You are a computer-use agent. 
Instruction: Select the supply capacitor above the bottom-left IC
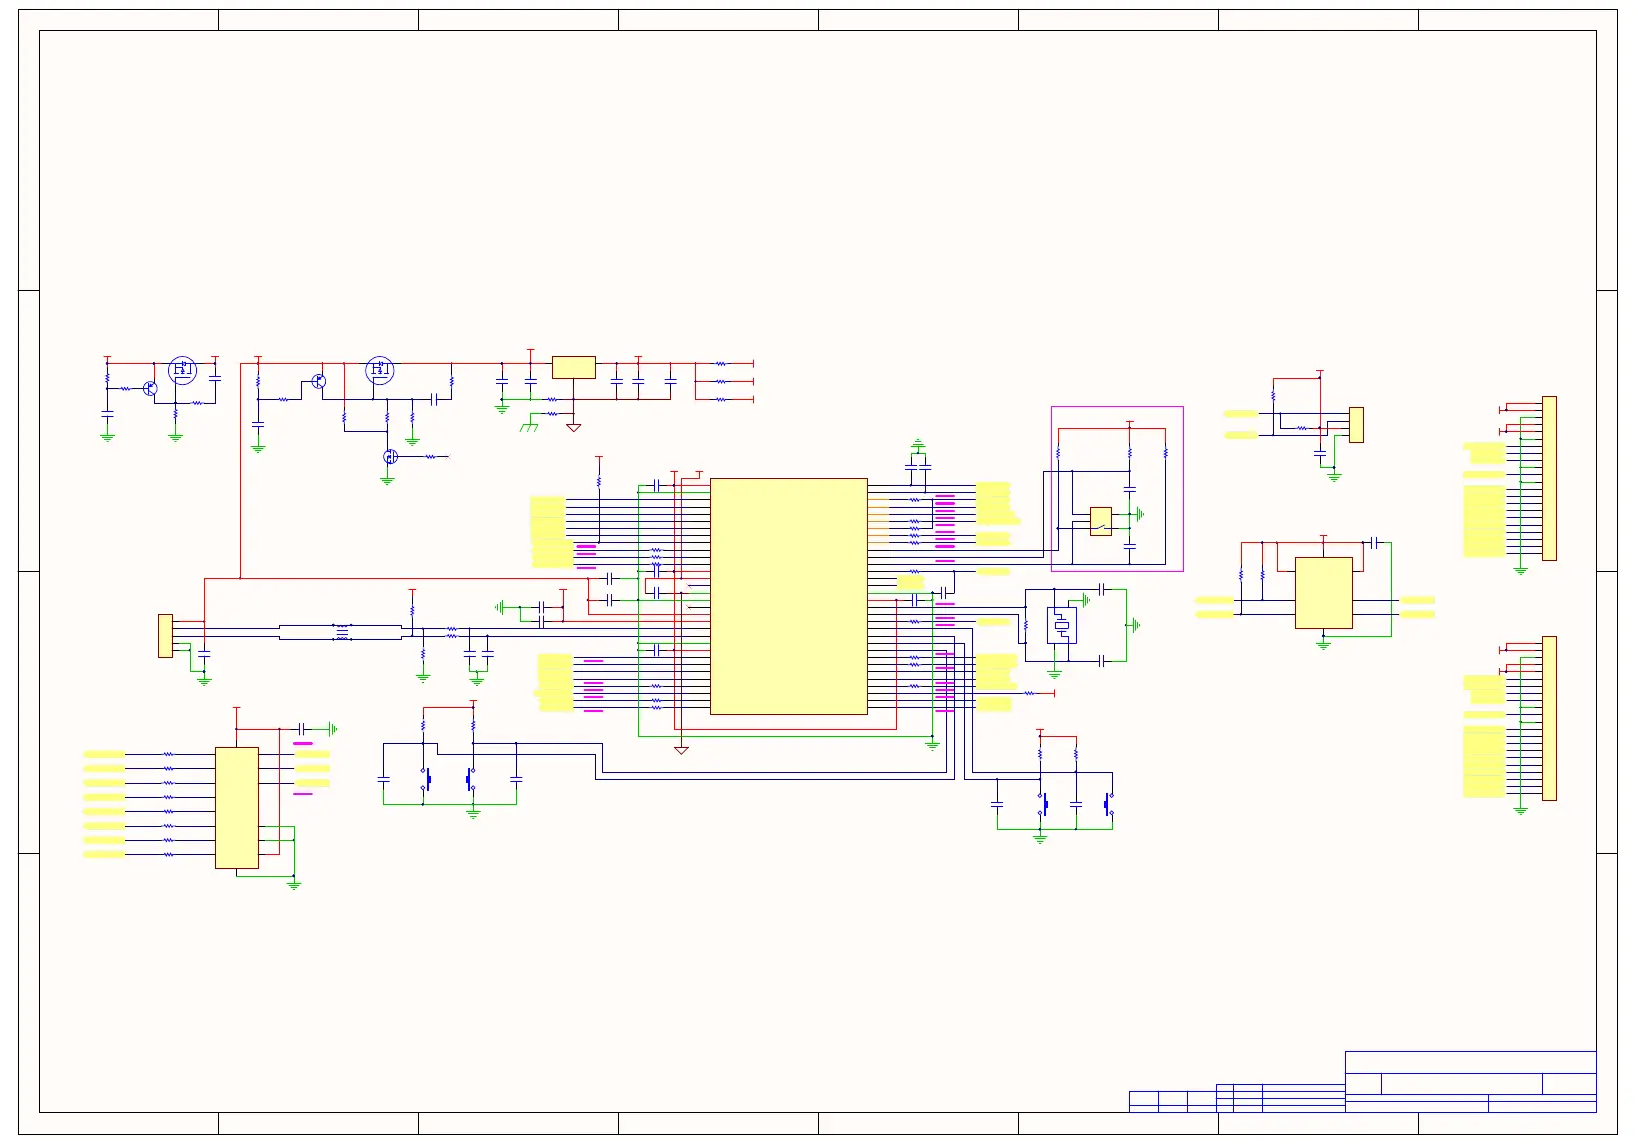301,730
